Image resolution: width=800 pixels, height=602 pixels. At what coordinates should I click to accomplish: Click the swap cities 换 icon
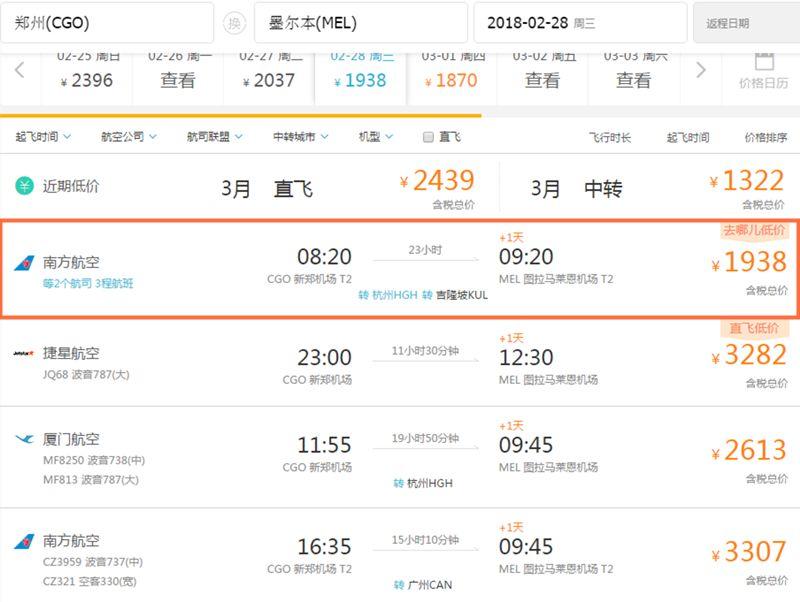[x=234, y=23]
